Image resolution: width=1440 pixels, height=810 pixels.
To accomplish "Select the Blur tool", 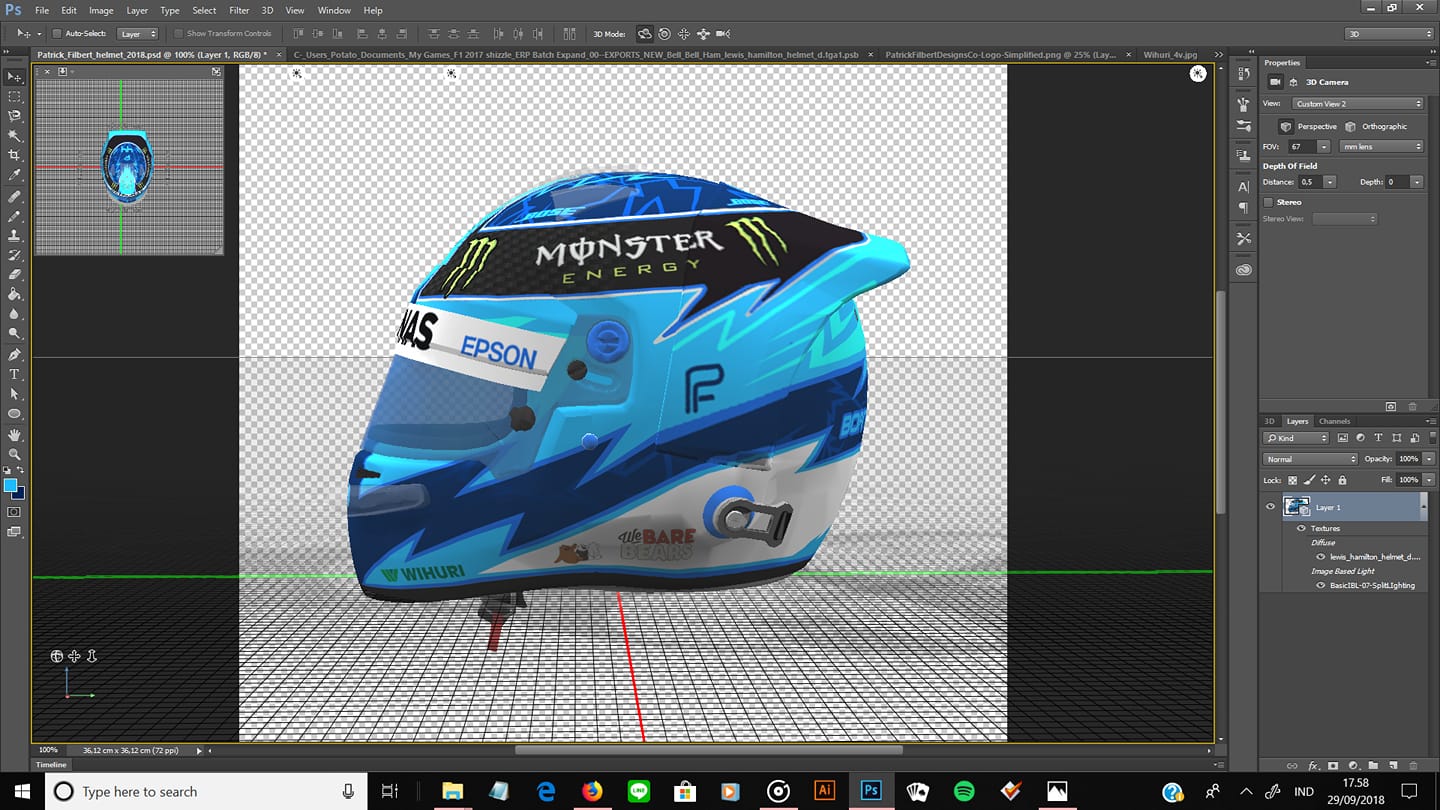I will click(14, 315).
